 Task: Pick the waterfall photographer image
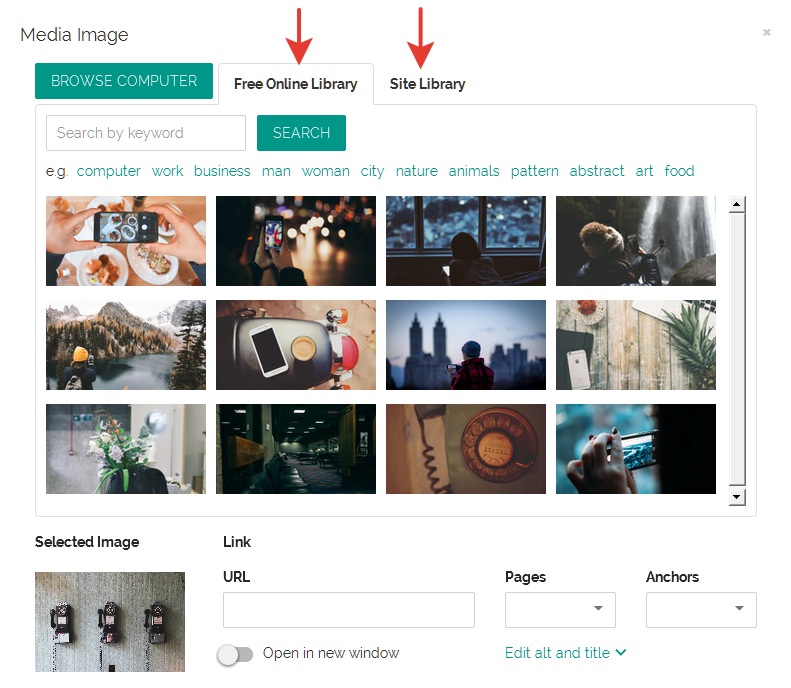pos(635,241)
